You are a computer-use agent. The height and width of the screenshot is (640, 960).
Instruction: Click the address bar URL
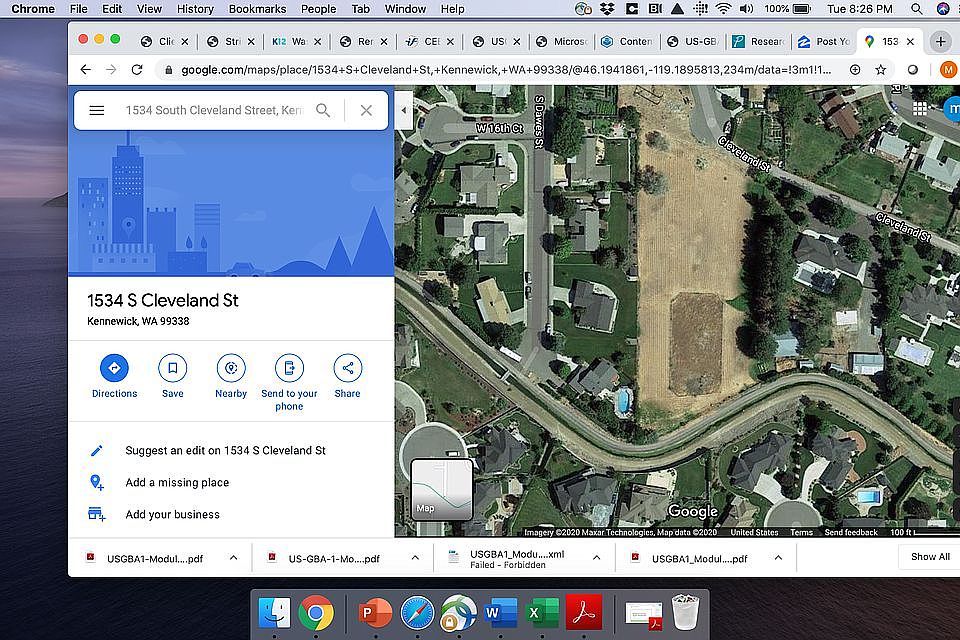[506, 70]
